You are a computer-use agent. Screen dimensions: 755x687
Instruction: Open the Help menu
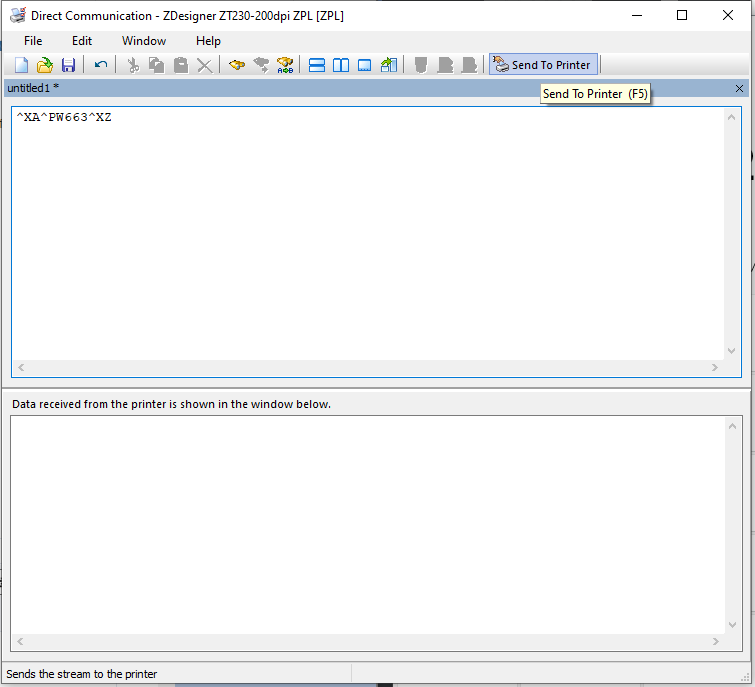click(x=208, y=41)
